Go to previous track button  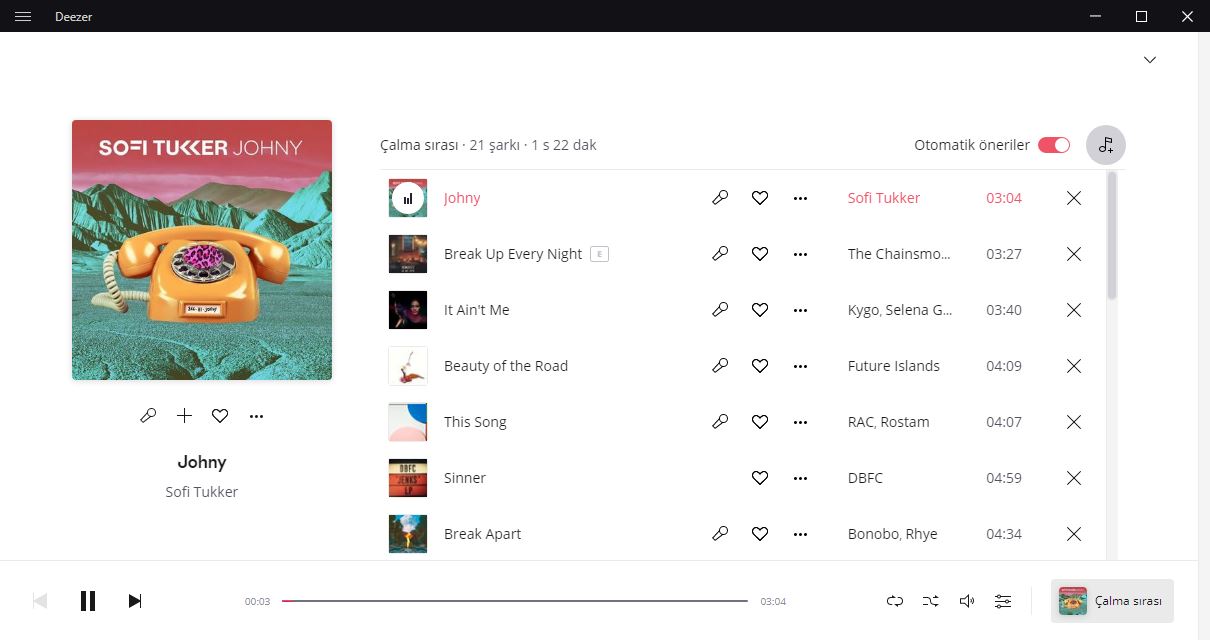click(x=40, y=601)
